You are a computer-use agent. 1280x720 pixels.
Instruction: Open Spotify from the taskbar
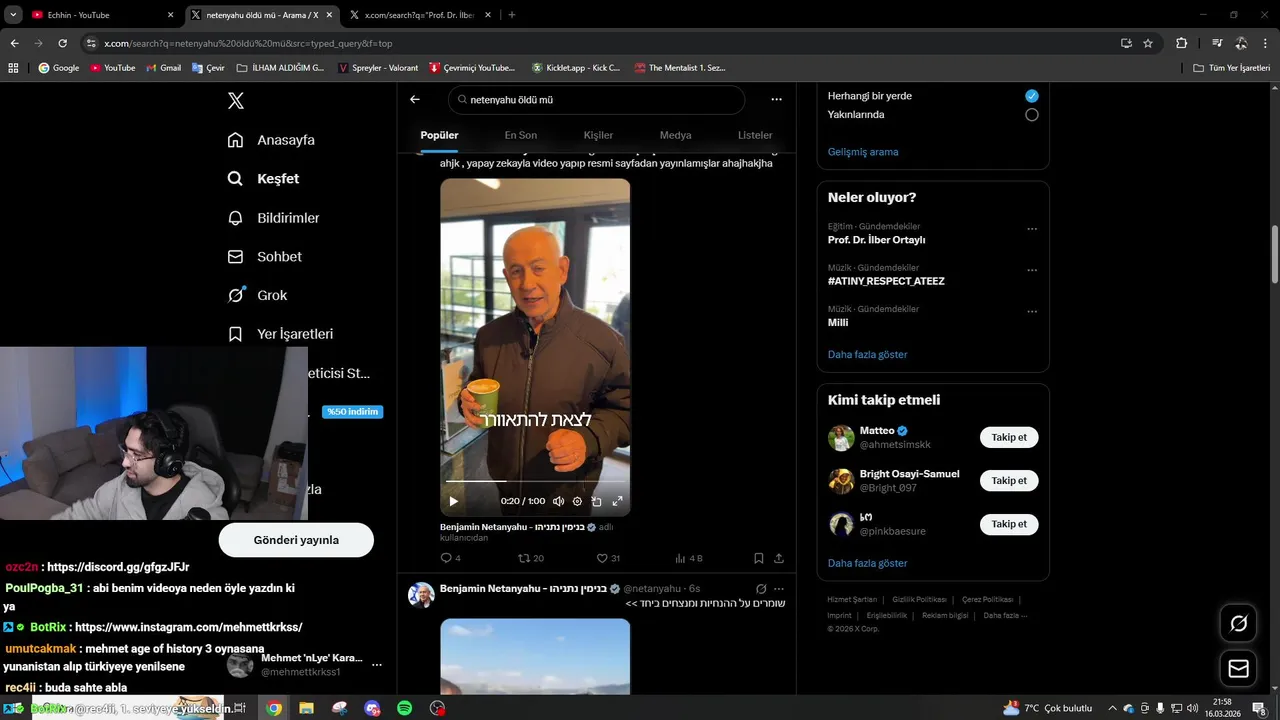pyautogui.click(x=405, y=708)
